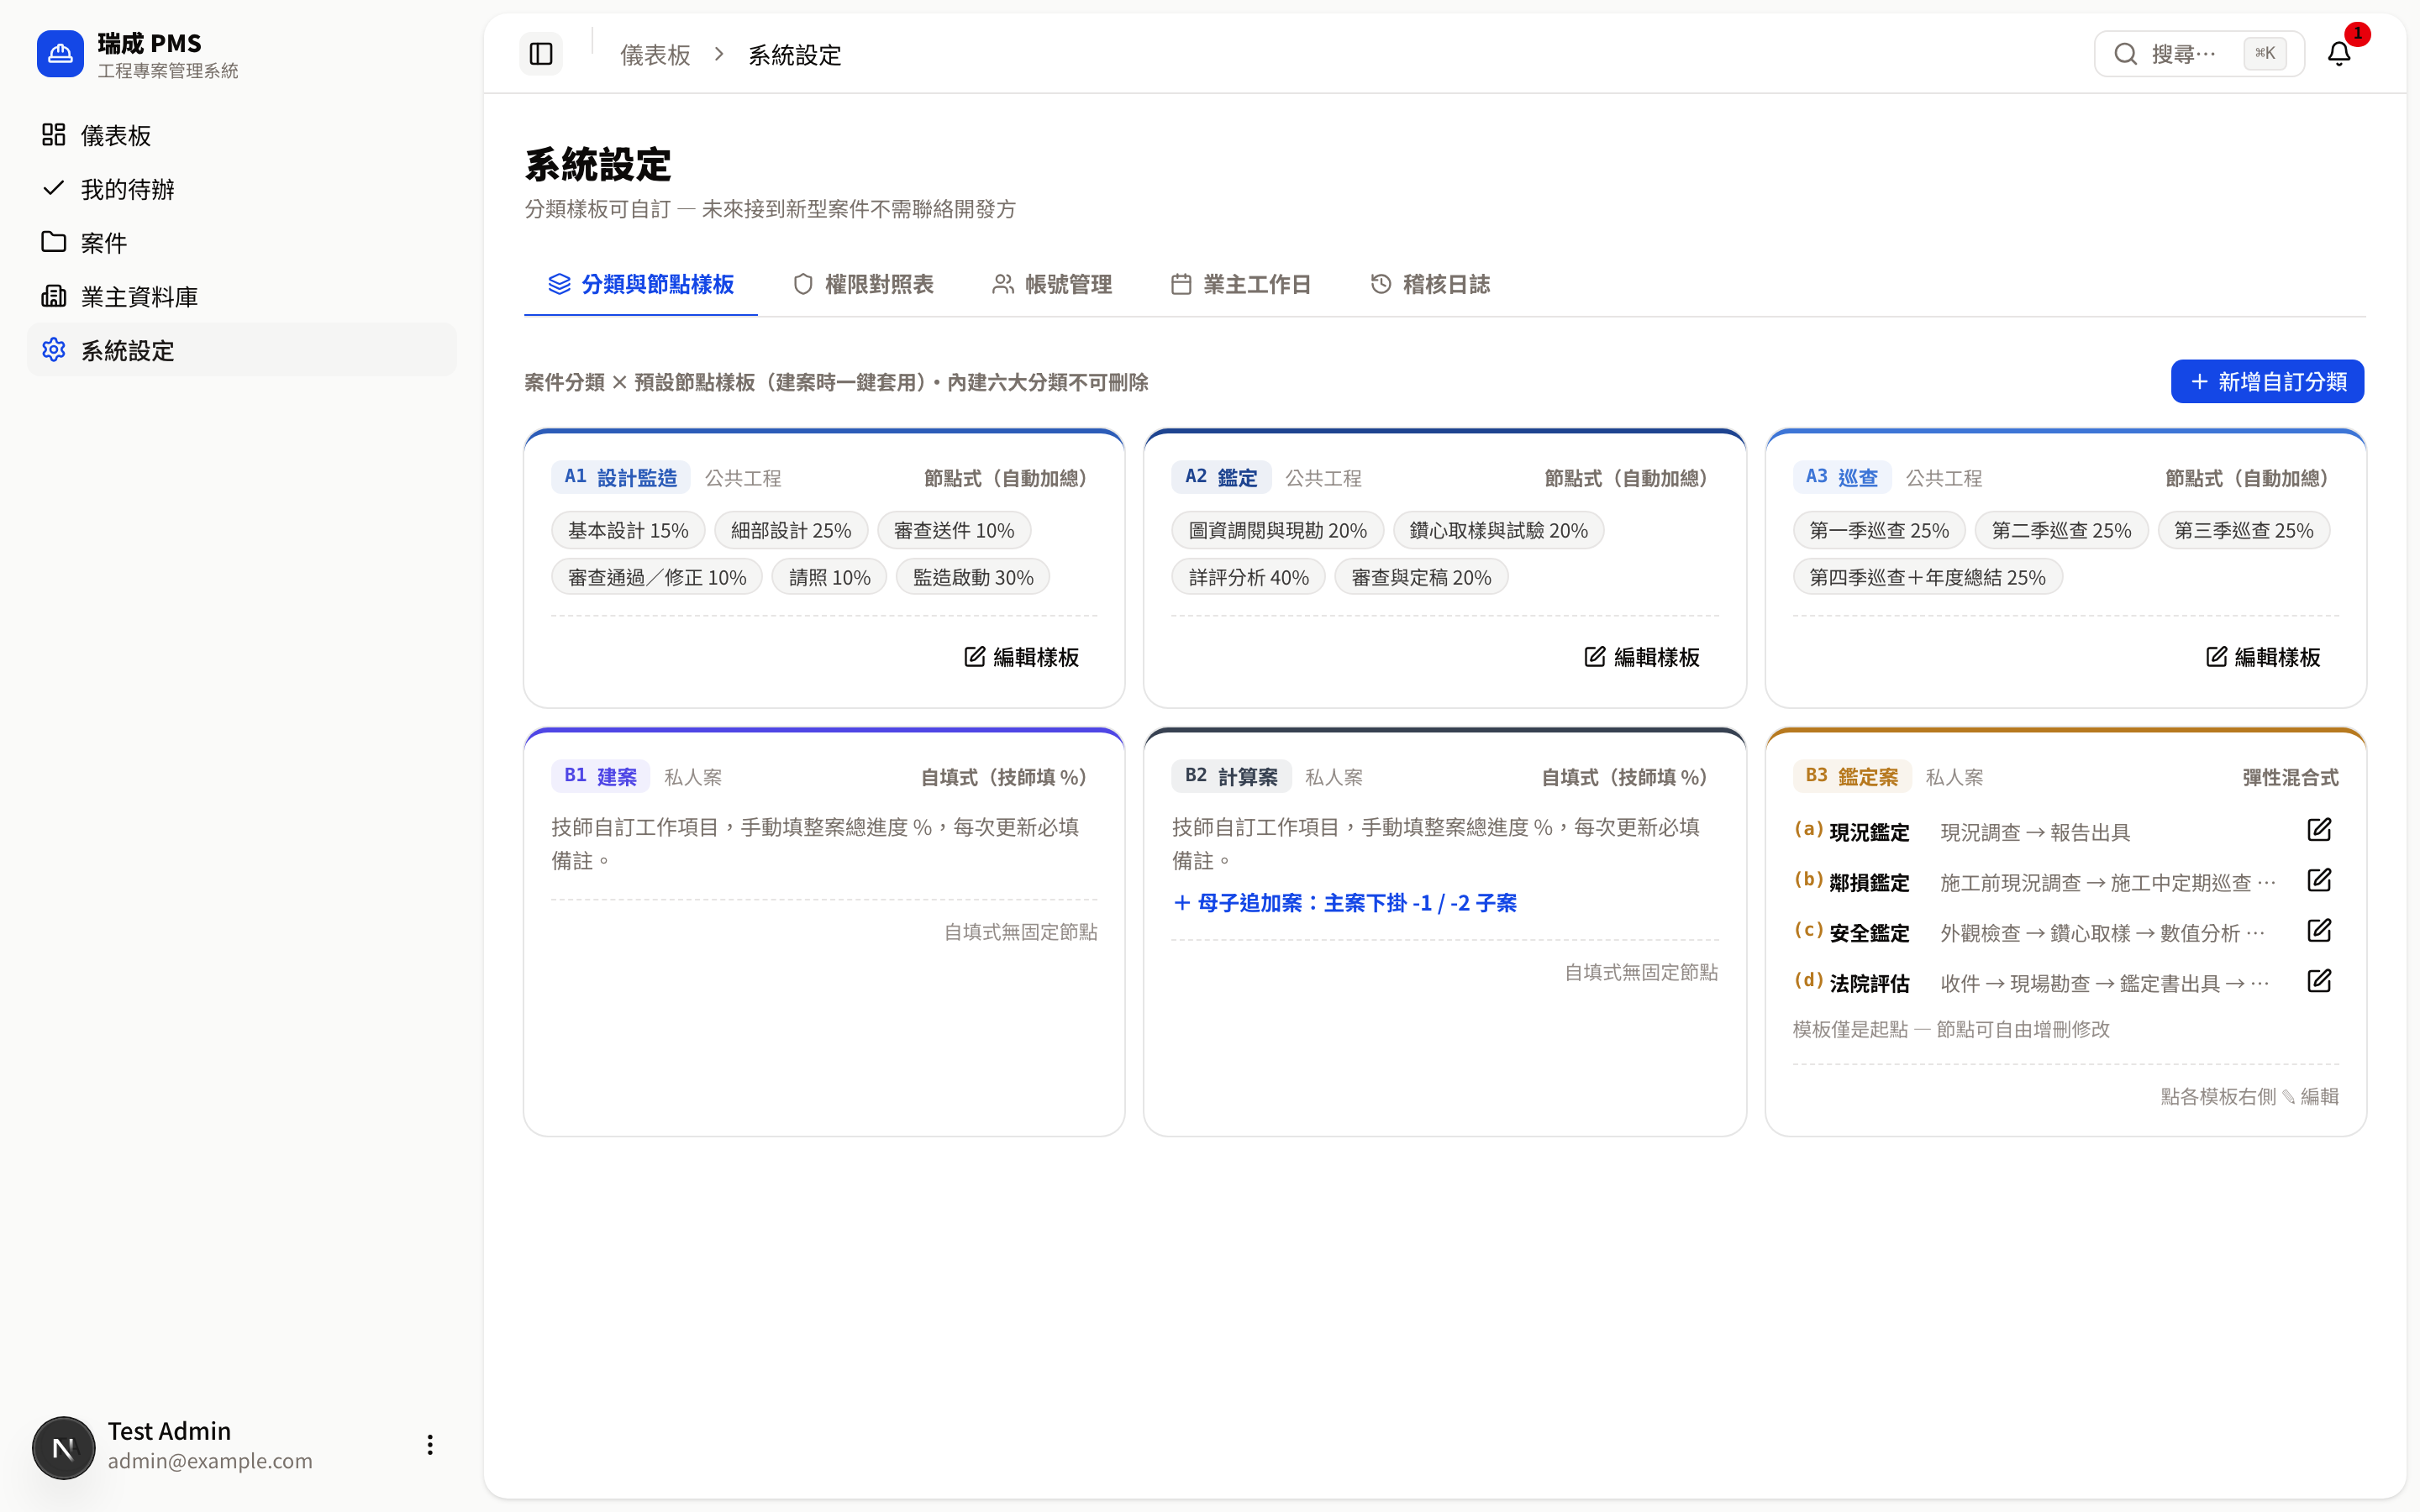Viewport: 2420px width, 1512px height.
Task: Open the 儀表板 sidebar item
Action: point(242,135)
